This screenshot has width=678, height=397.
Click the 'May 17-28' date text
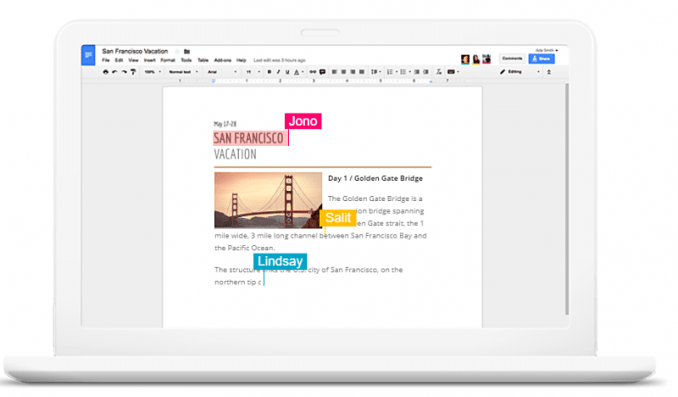point(225,124)
